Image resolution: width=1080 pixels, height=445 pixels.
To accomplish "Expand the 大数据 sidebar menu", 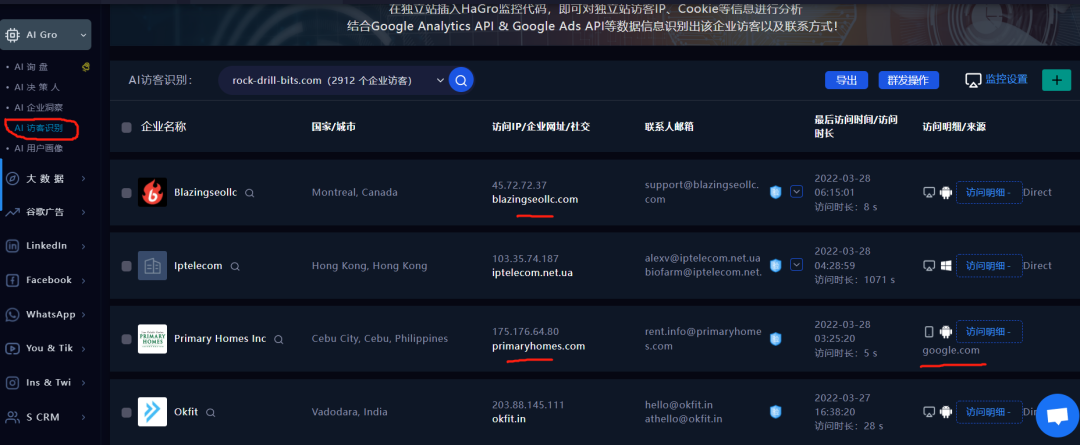I will point(83,179).
